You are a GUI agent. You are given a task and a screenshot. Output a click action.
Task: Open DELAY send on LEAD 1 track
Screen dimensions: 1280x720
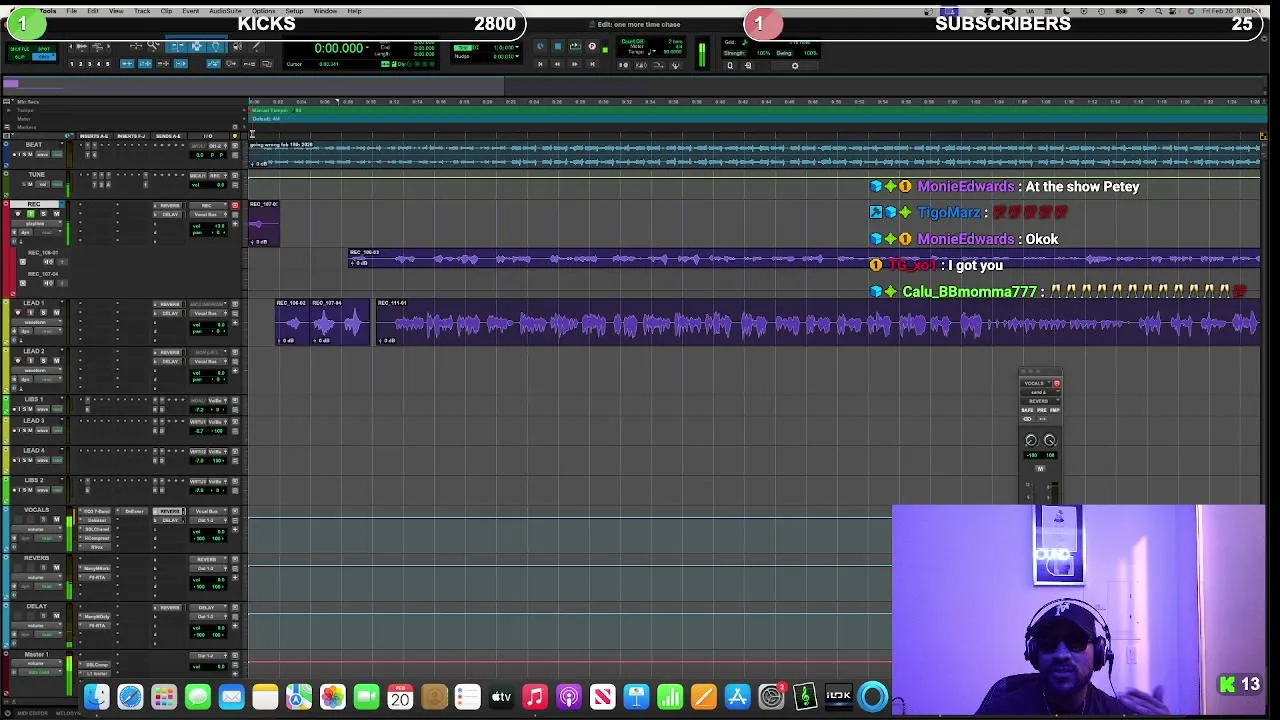tap(170, 314)
